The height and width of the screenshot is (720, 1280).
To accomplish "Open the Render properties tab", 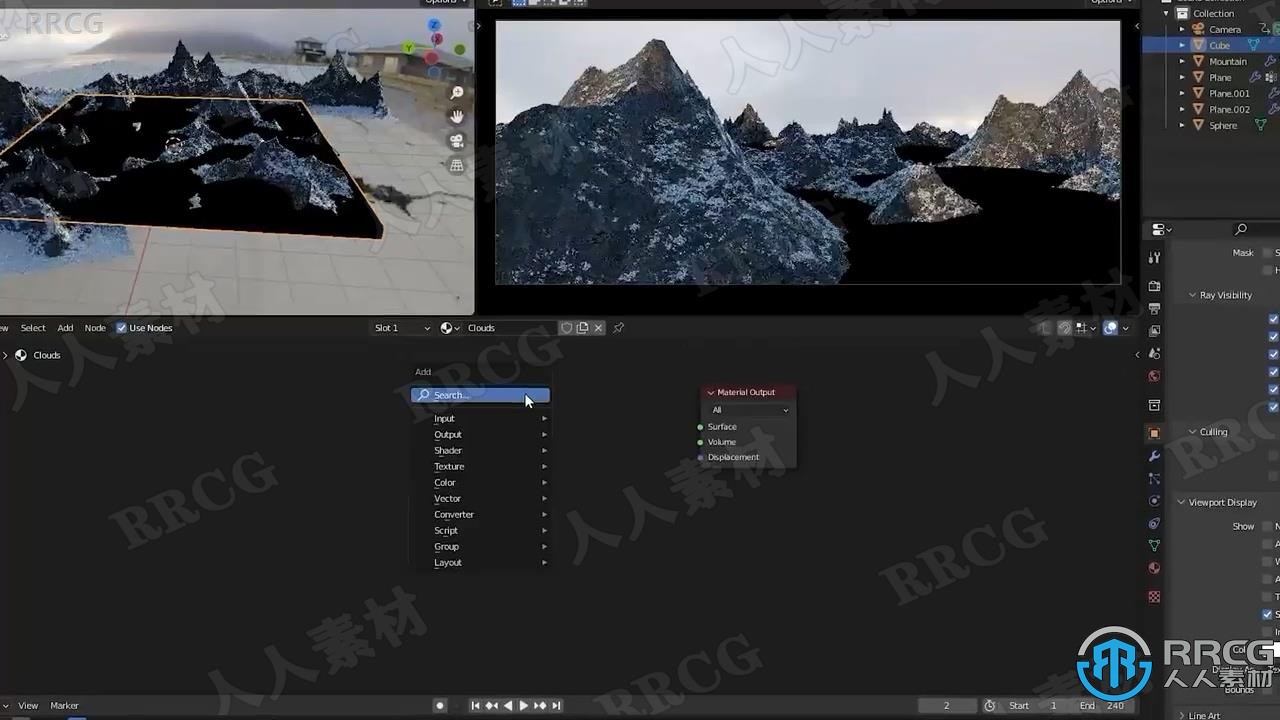I will click(x=1154, y=286).
